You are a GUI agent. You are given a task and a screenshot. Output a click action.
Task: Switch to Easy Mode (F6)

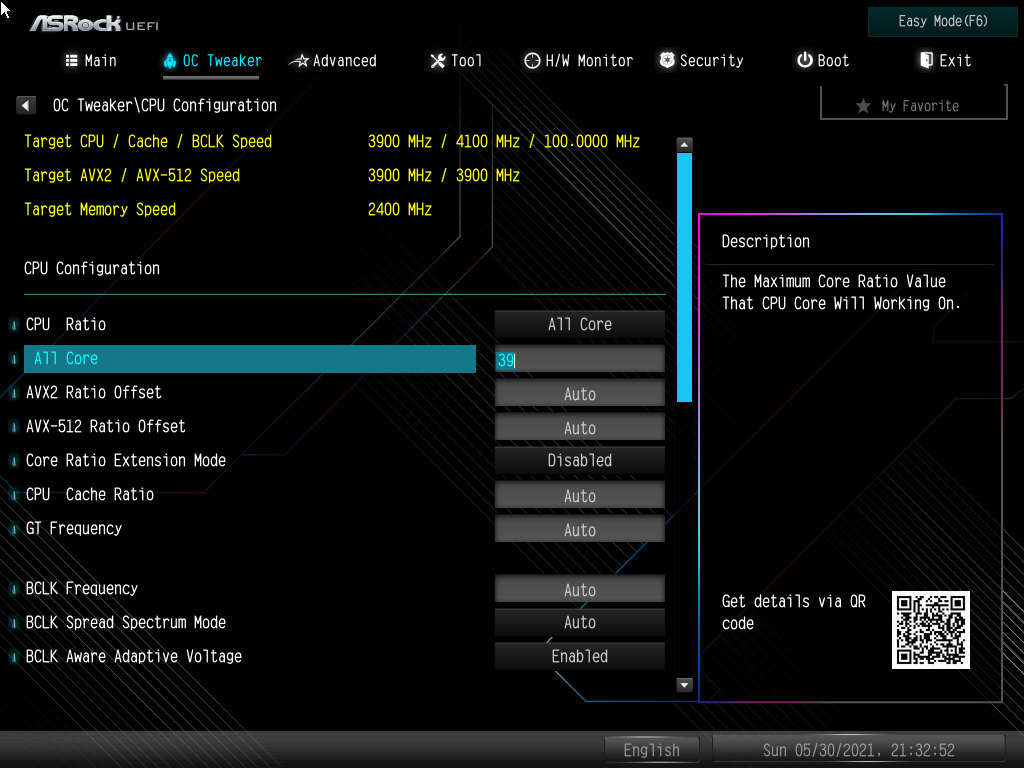point(942,22)
